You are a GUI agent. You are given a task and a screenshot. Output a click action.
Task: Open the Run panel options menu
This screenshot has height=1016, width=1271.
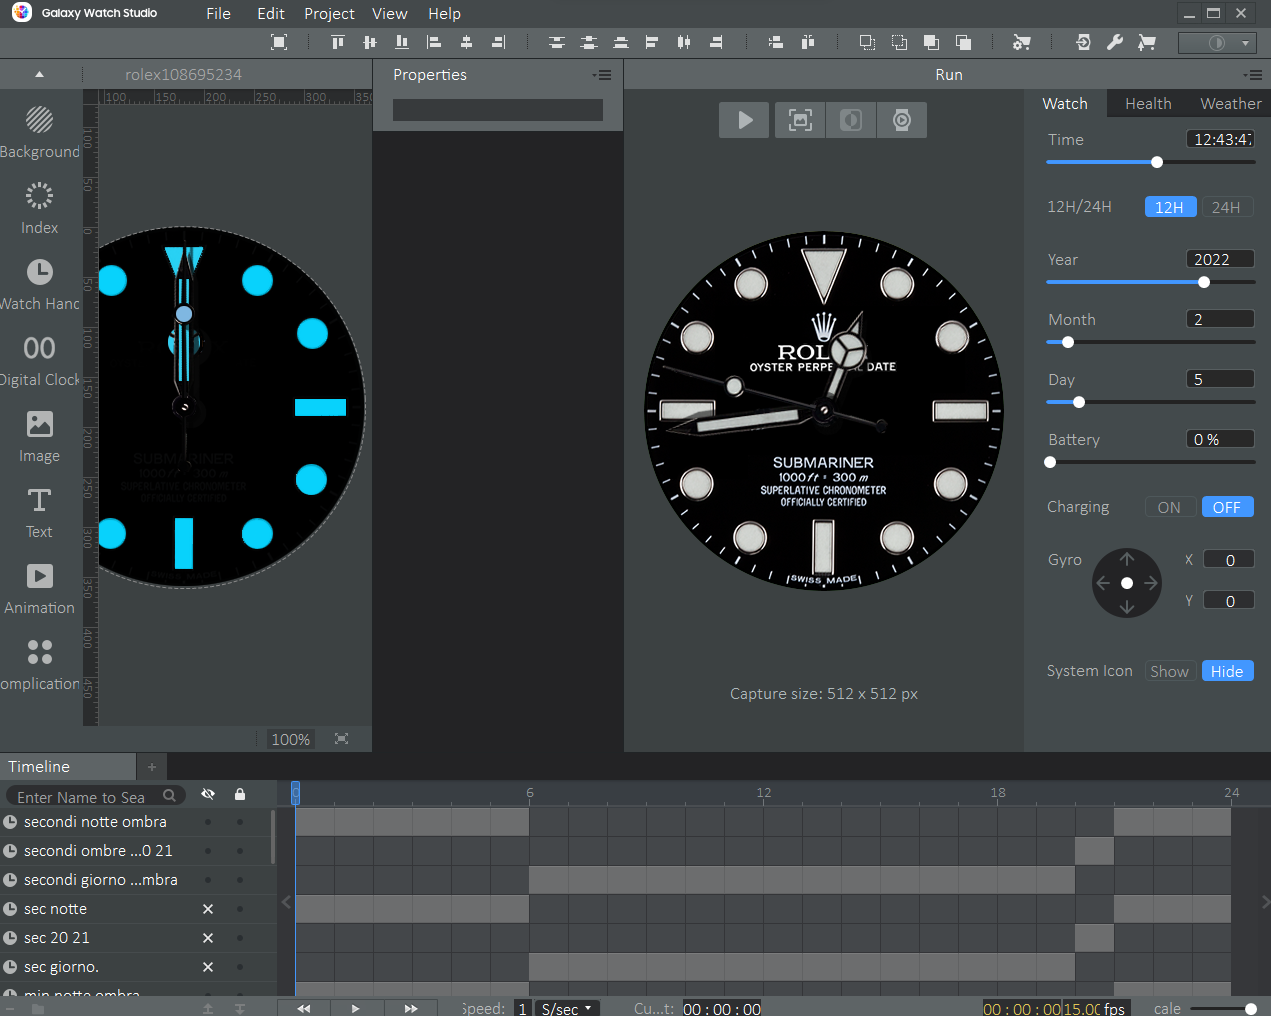tap(1253, 75)
